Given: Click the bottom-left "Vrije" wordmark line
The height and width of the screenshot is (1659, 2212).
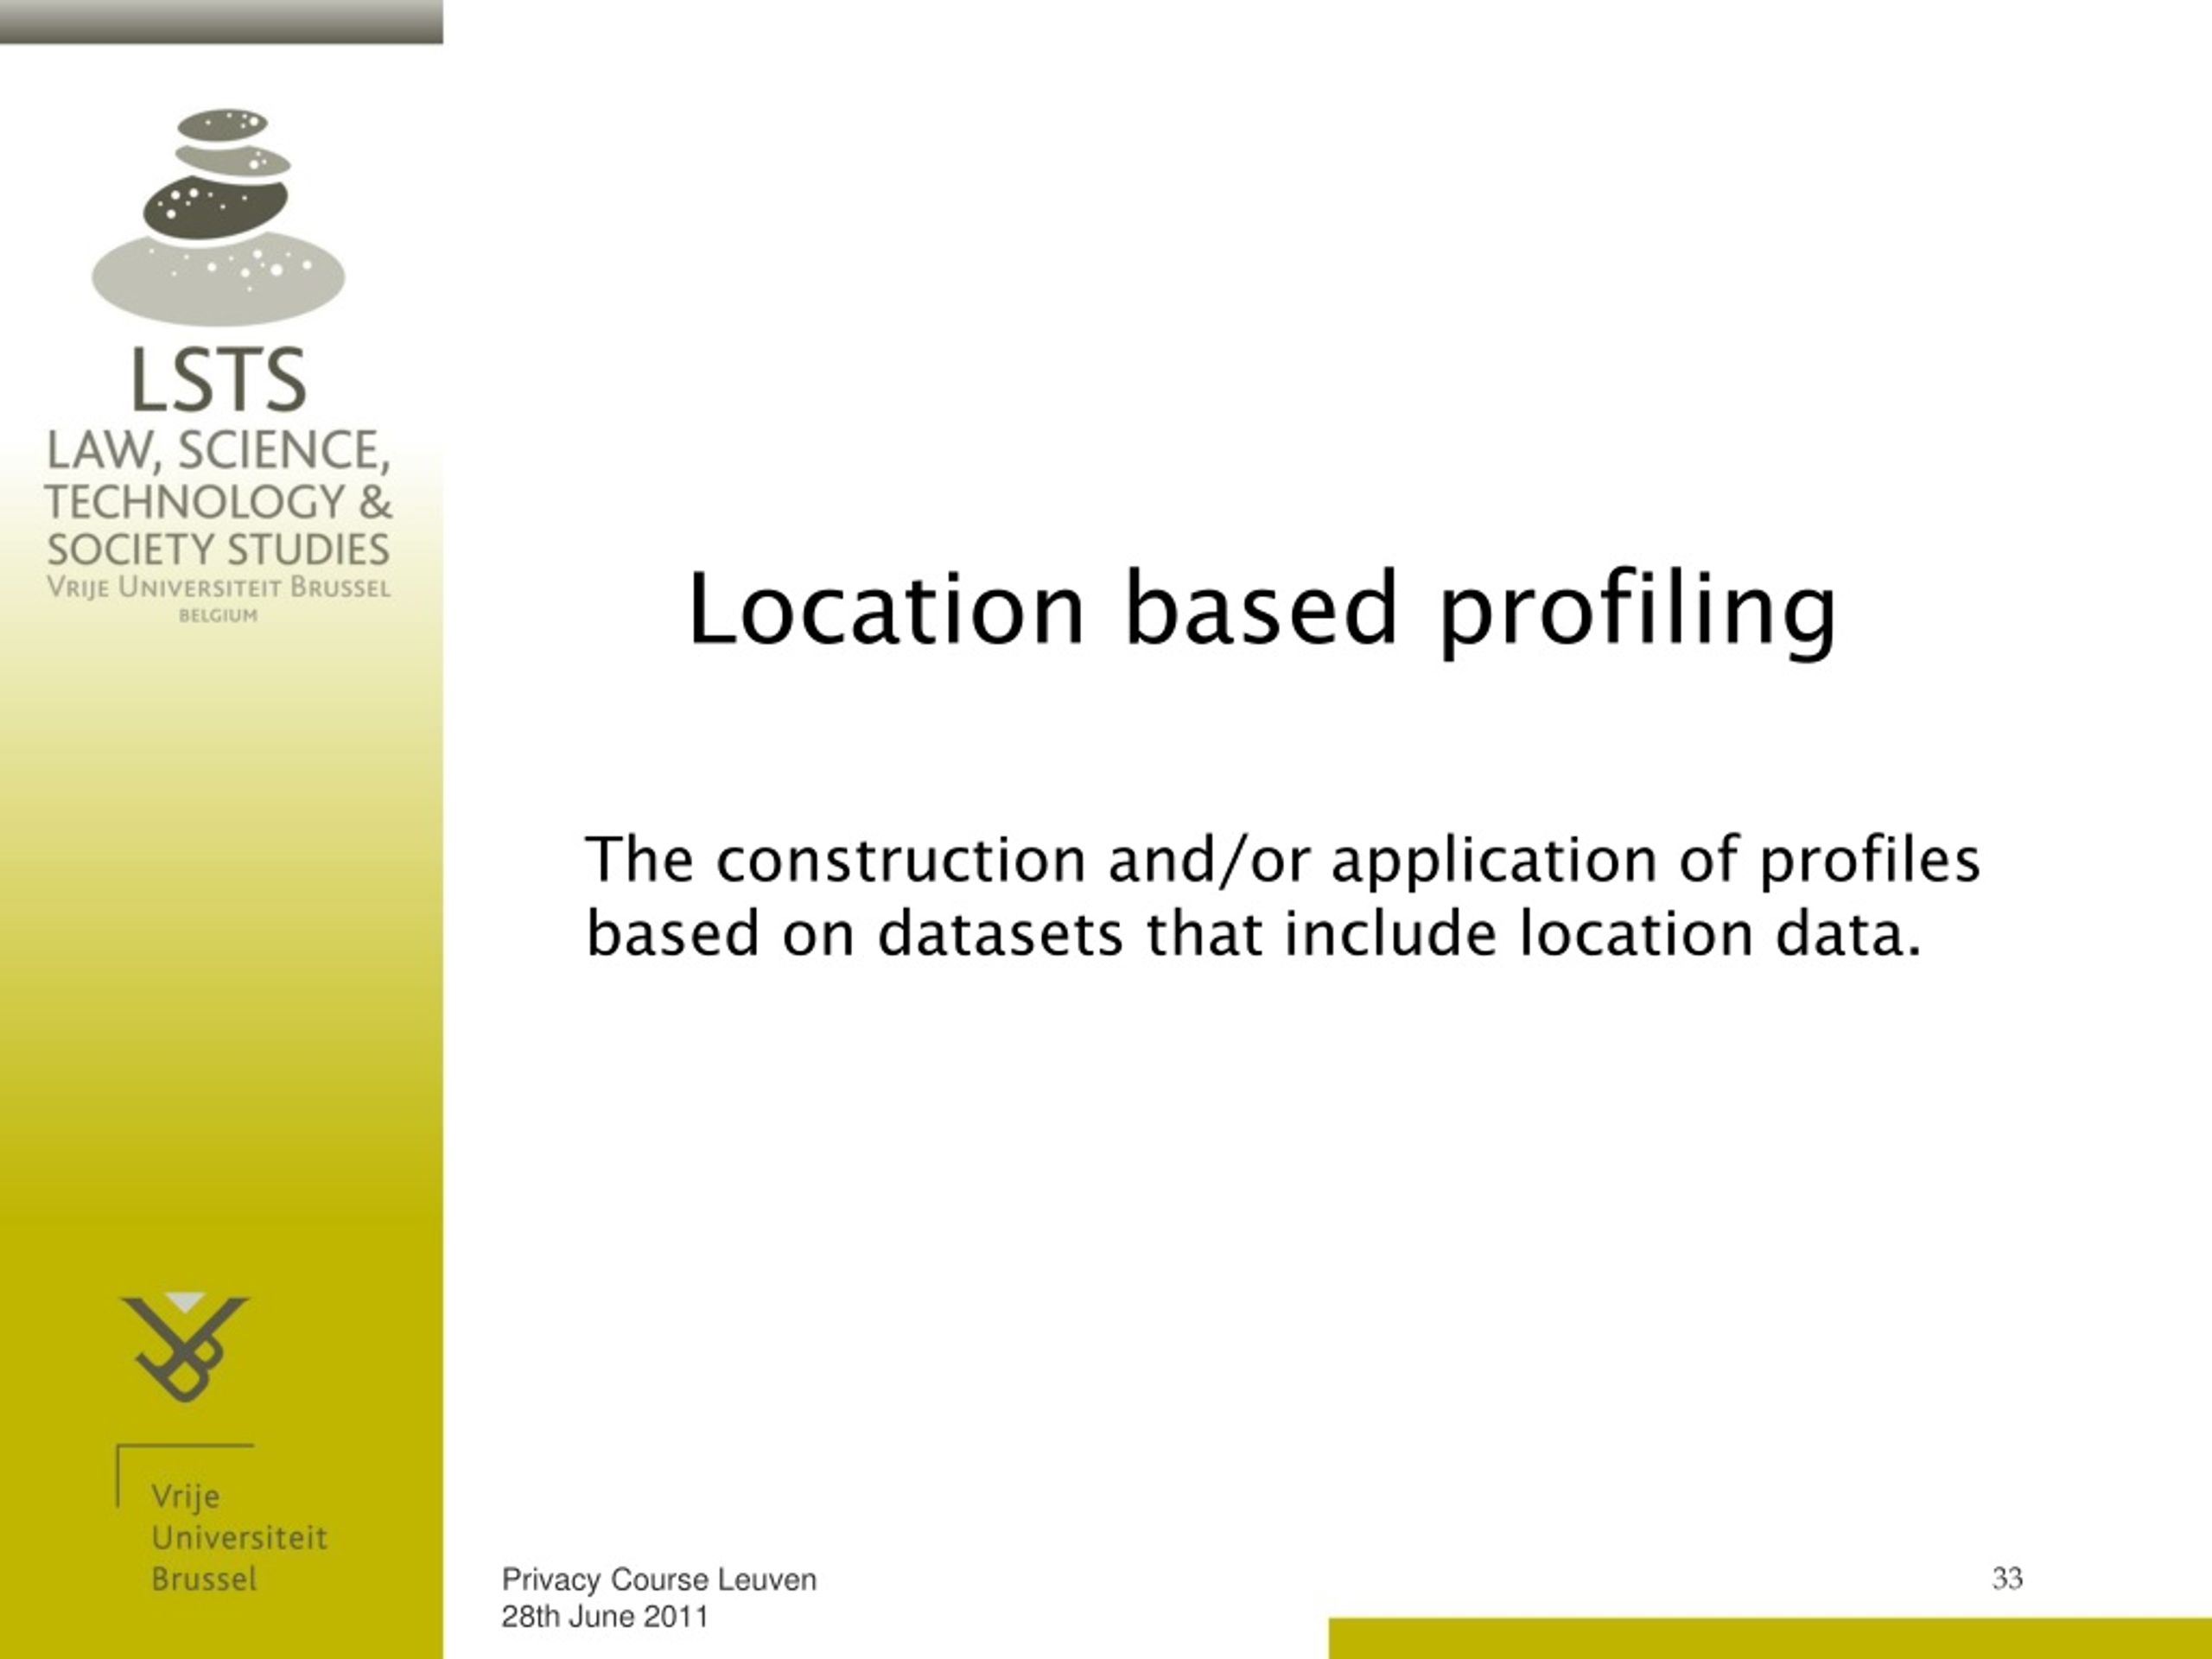Looking at the screenshot, I should (186, 1498).
